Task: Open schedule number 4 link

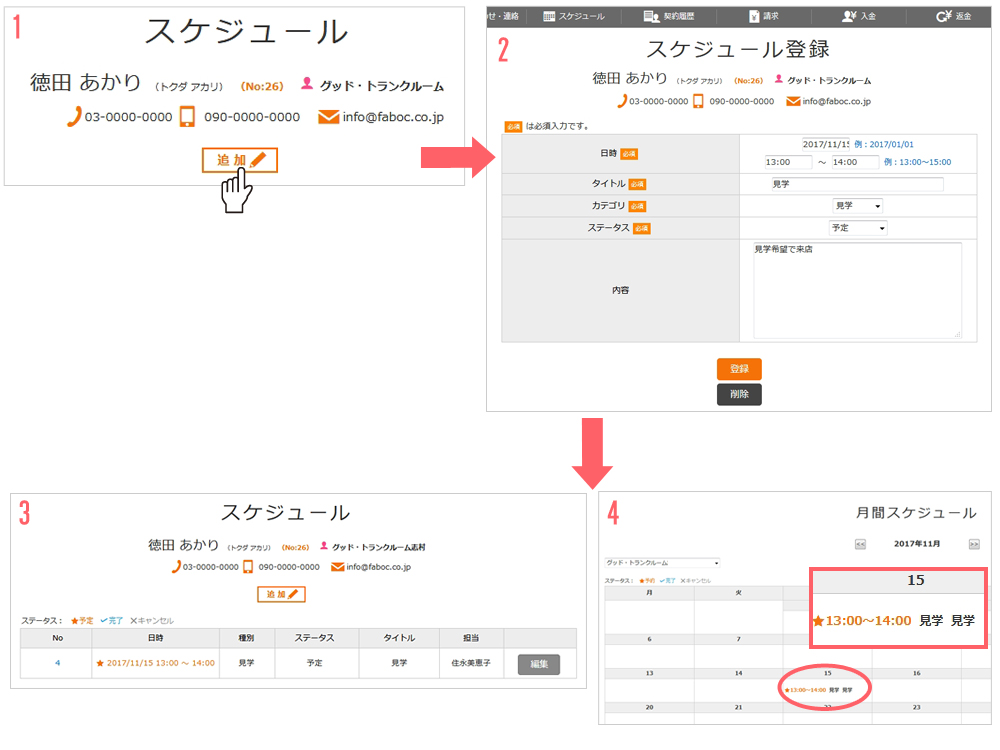Action: (57, 663)
